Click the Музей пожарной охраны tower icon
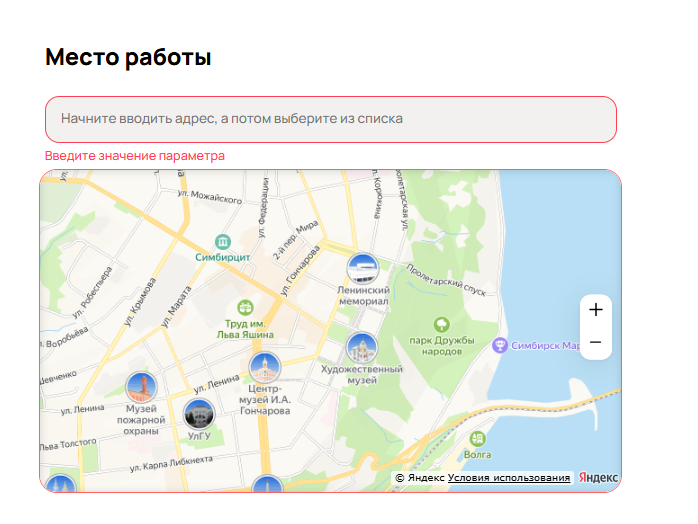 point(142,387)
